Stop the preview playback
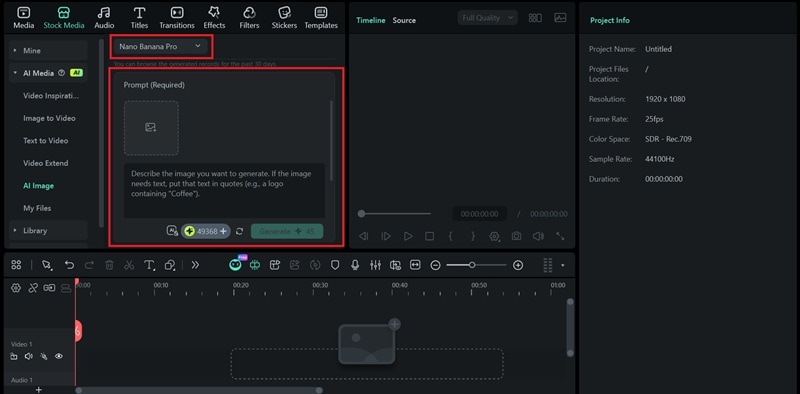 pyautogui.click(x=430, y=236)
